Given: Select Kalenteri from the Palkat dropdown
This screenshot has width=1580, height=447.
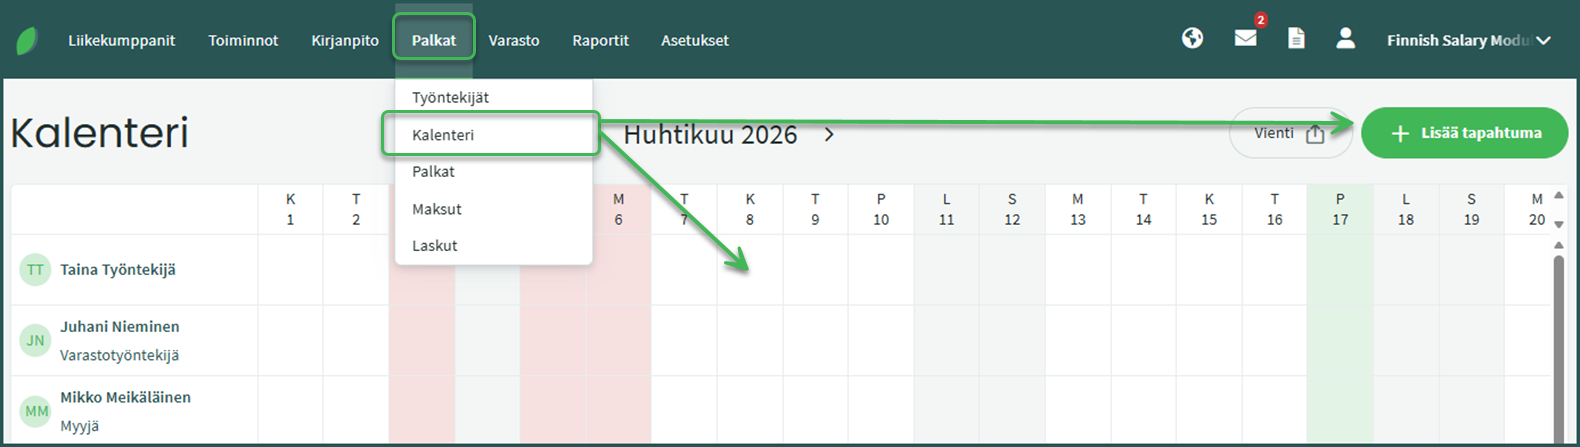Looking at the screenshot, I should click(x=443, y=135).
